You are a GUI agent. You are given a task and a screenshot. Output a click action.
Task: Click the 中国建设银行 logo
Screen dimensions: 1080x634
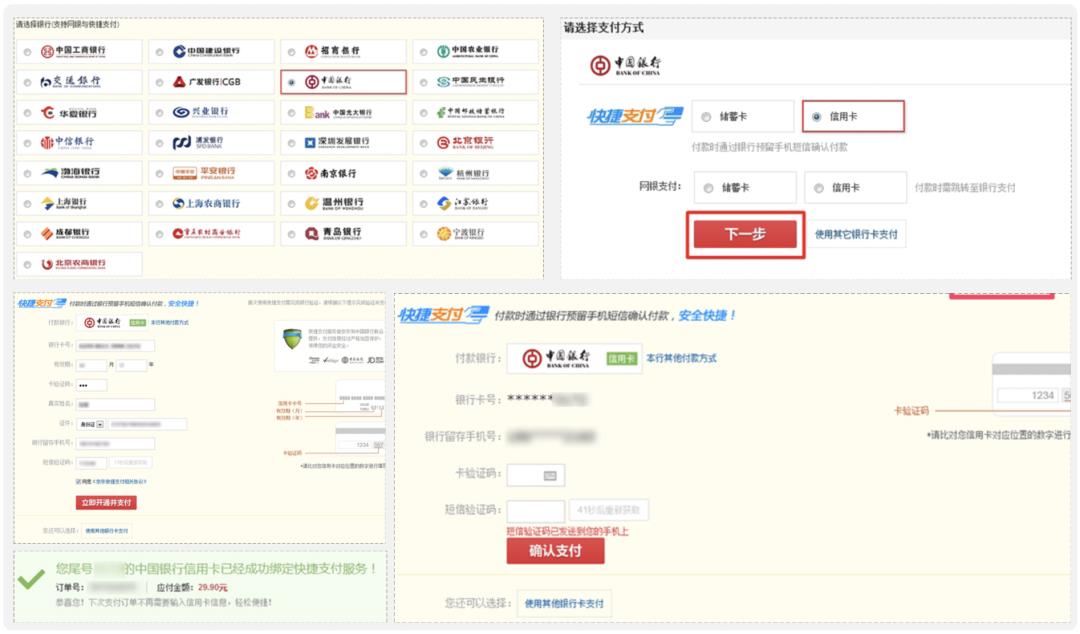tap(206, 51)
